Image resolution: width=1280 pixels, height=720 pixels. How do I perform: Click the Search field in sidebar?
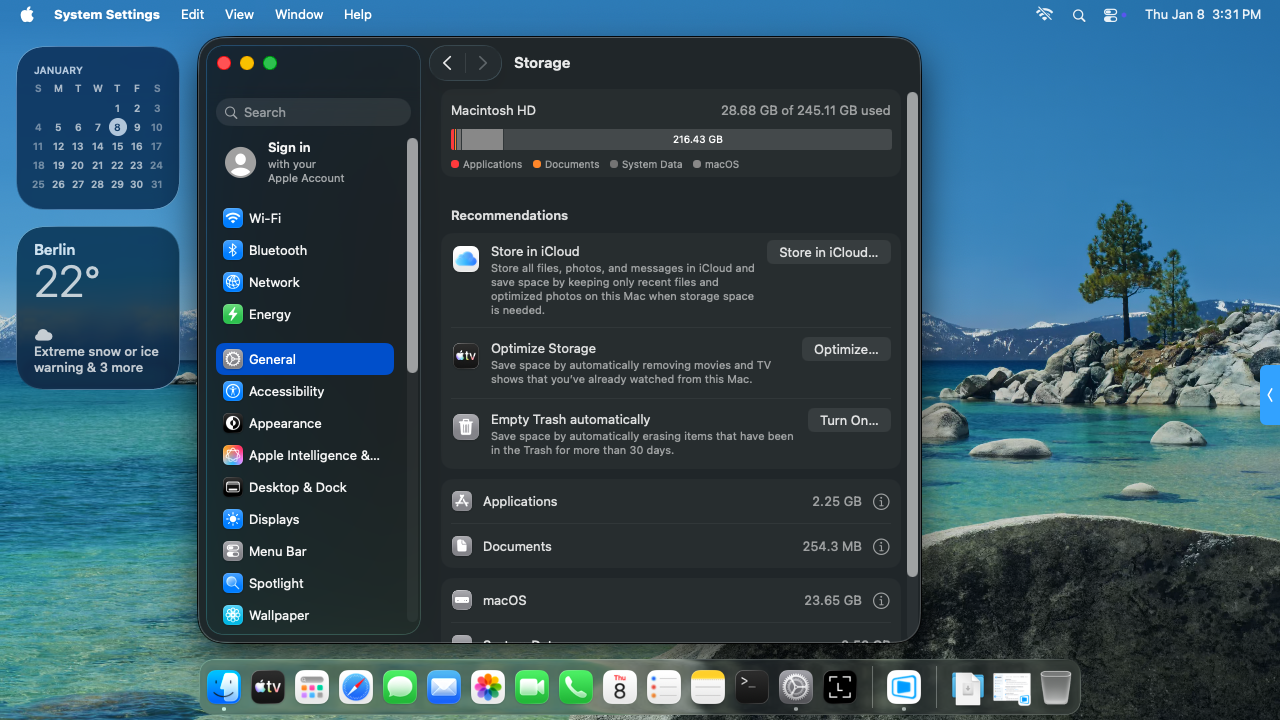314,112
